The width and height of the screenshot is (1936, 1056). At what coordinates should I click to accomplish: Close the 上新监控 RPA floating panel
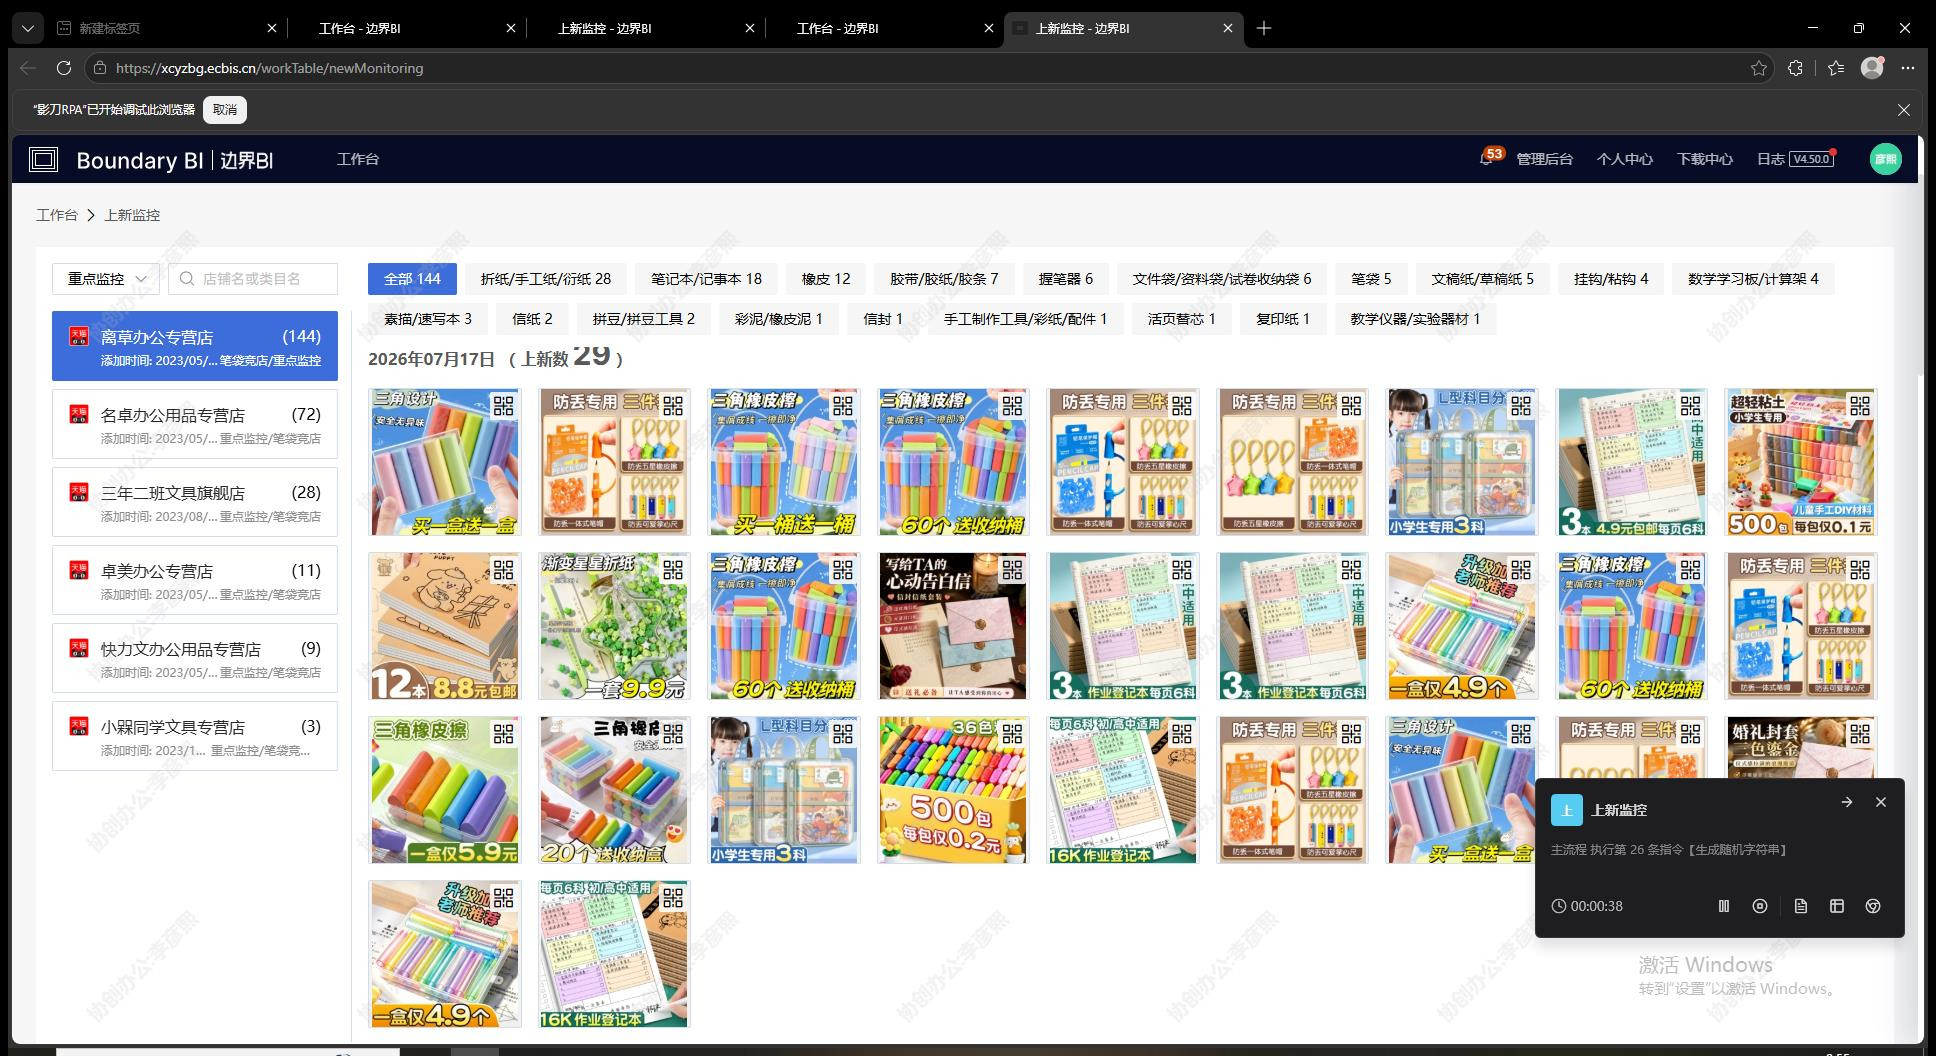tap(1881, 802)
